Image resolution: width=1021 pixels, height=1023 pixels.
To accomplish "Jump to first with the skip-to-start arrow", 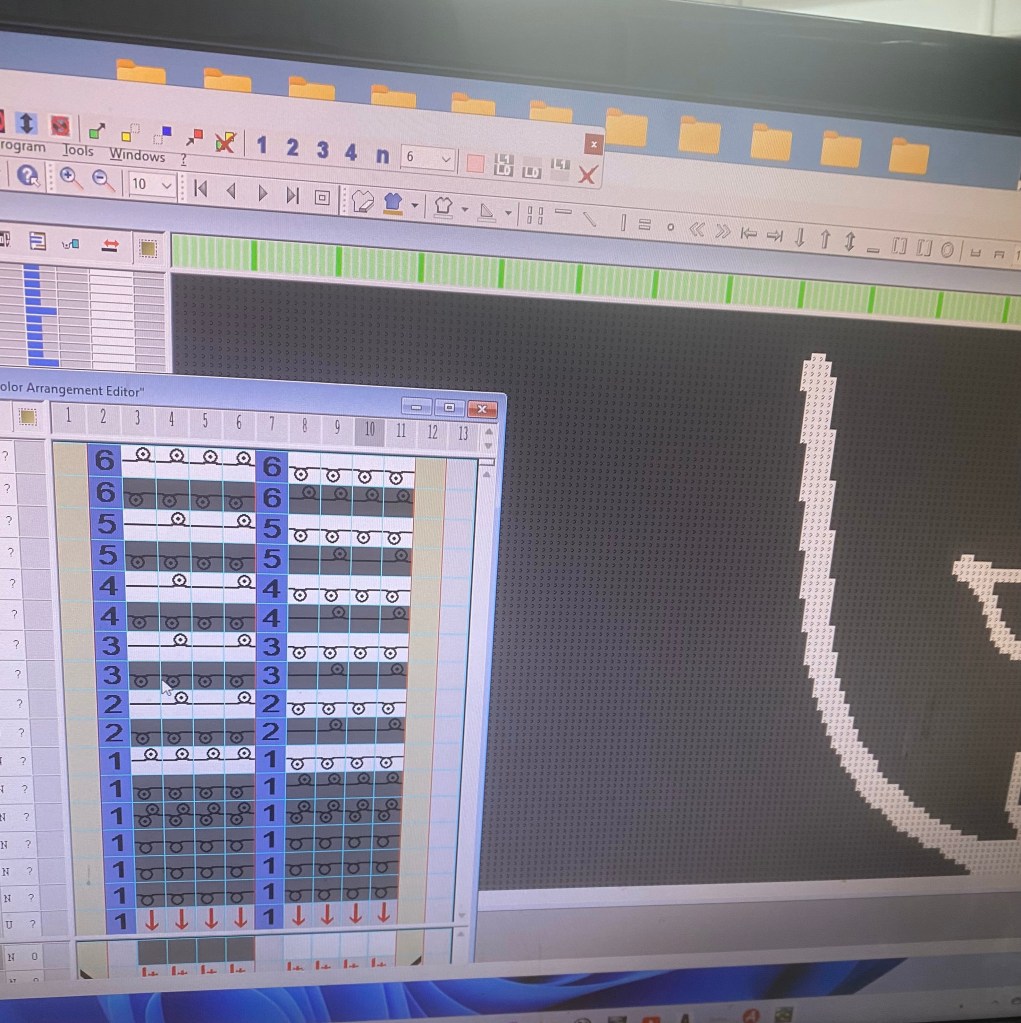I will pyautogui.click(x=200, y=188).
